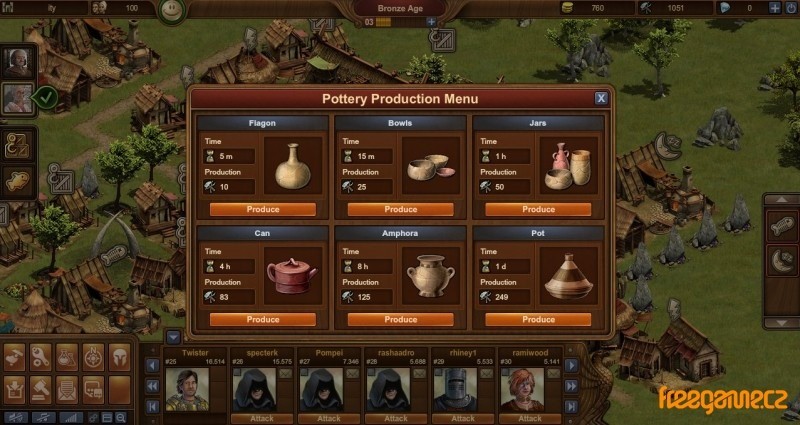Show next neighbors with right arrow
The image size is (800, 425).
pyautogui.click(x=571, y=365)
